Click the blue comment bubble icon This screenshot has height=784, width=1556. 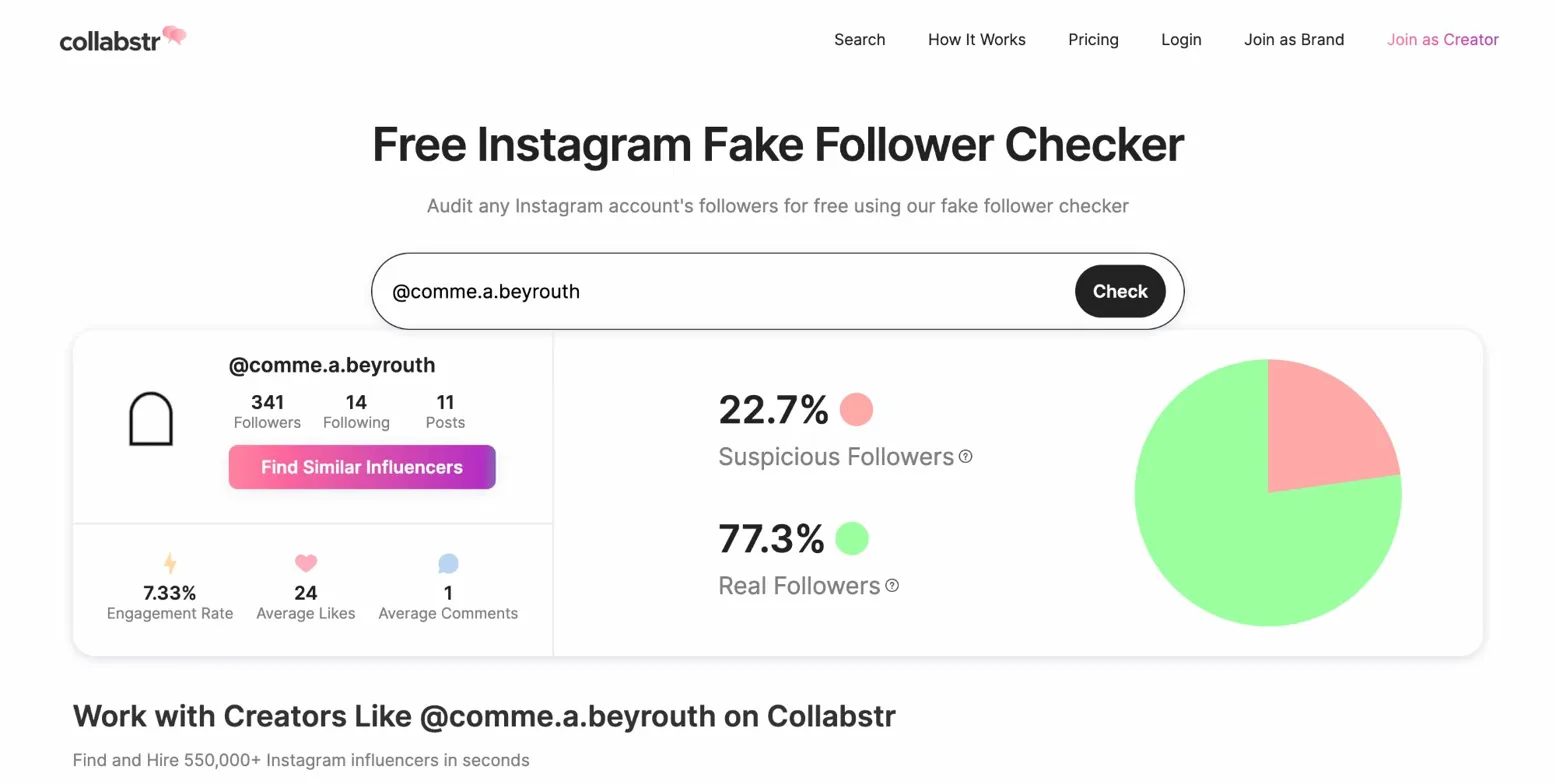[448, 564]
